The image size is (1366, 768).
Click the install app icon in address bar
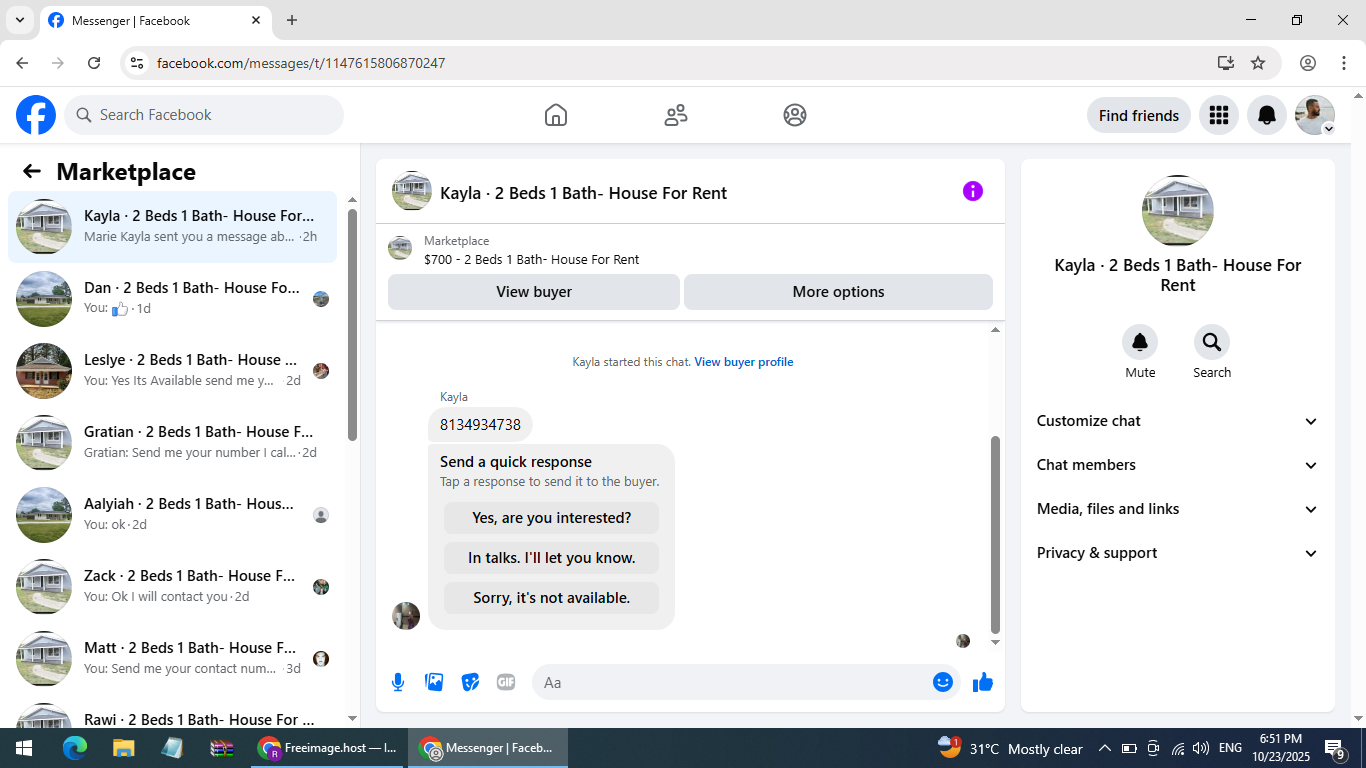coord(1226,63)
